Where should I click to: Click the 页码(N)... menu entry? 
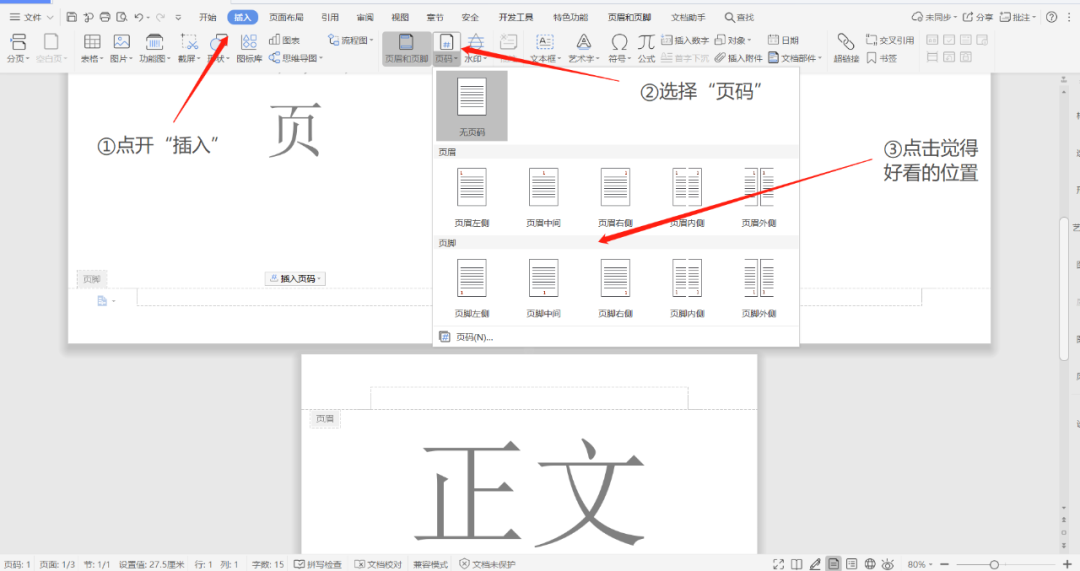tap(475, 337)
